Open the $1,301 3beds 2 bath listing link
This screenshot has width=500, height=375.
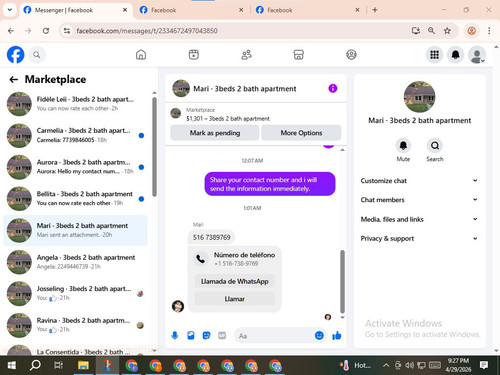point(228,119)
